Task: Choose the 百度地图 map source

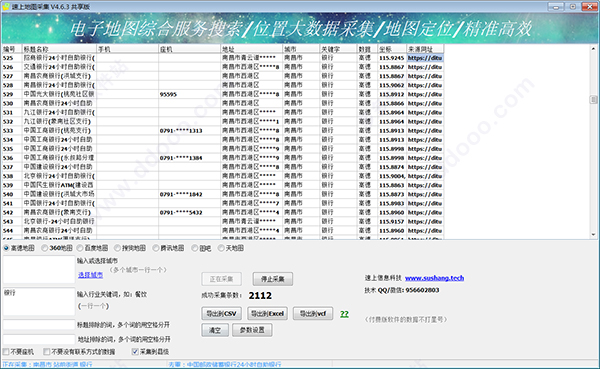Action: [x=92, y=248]
